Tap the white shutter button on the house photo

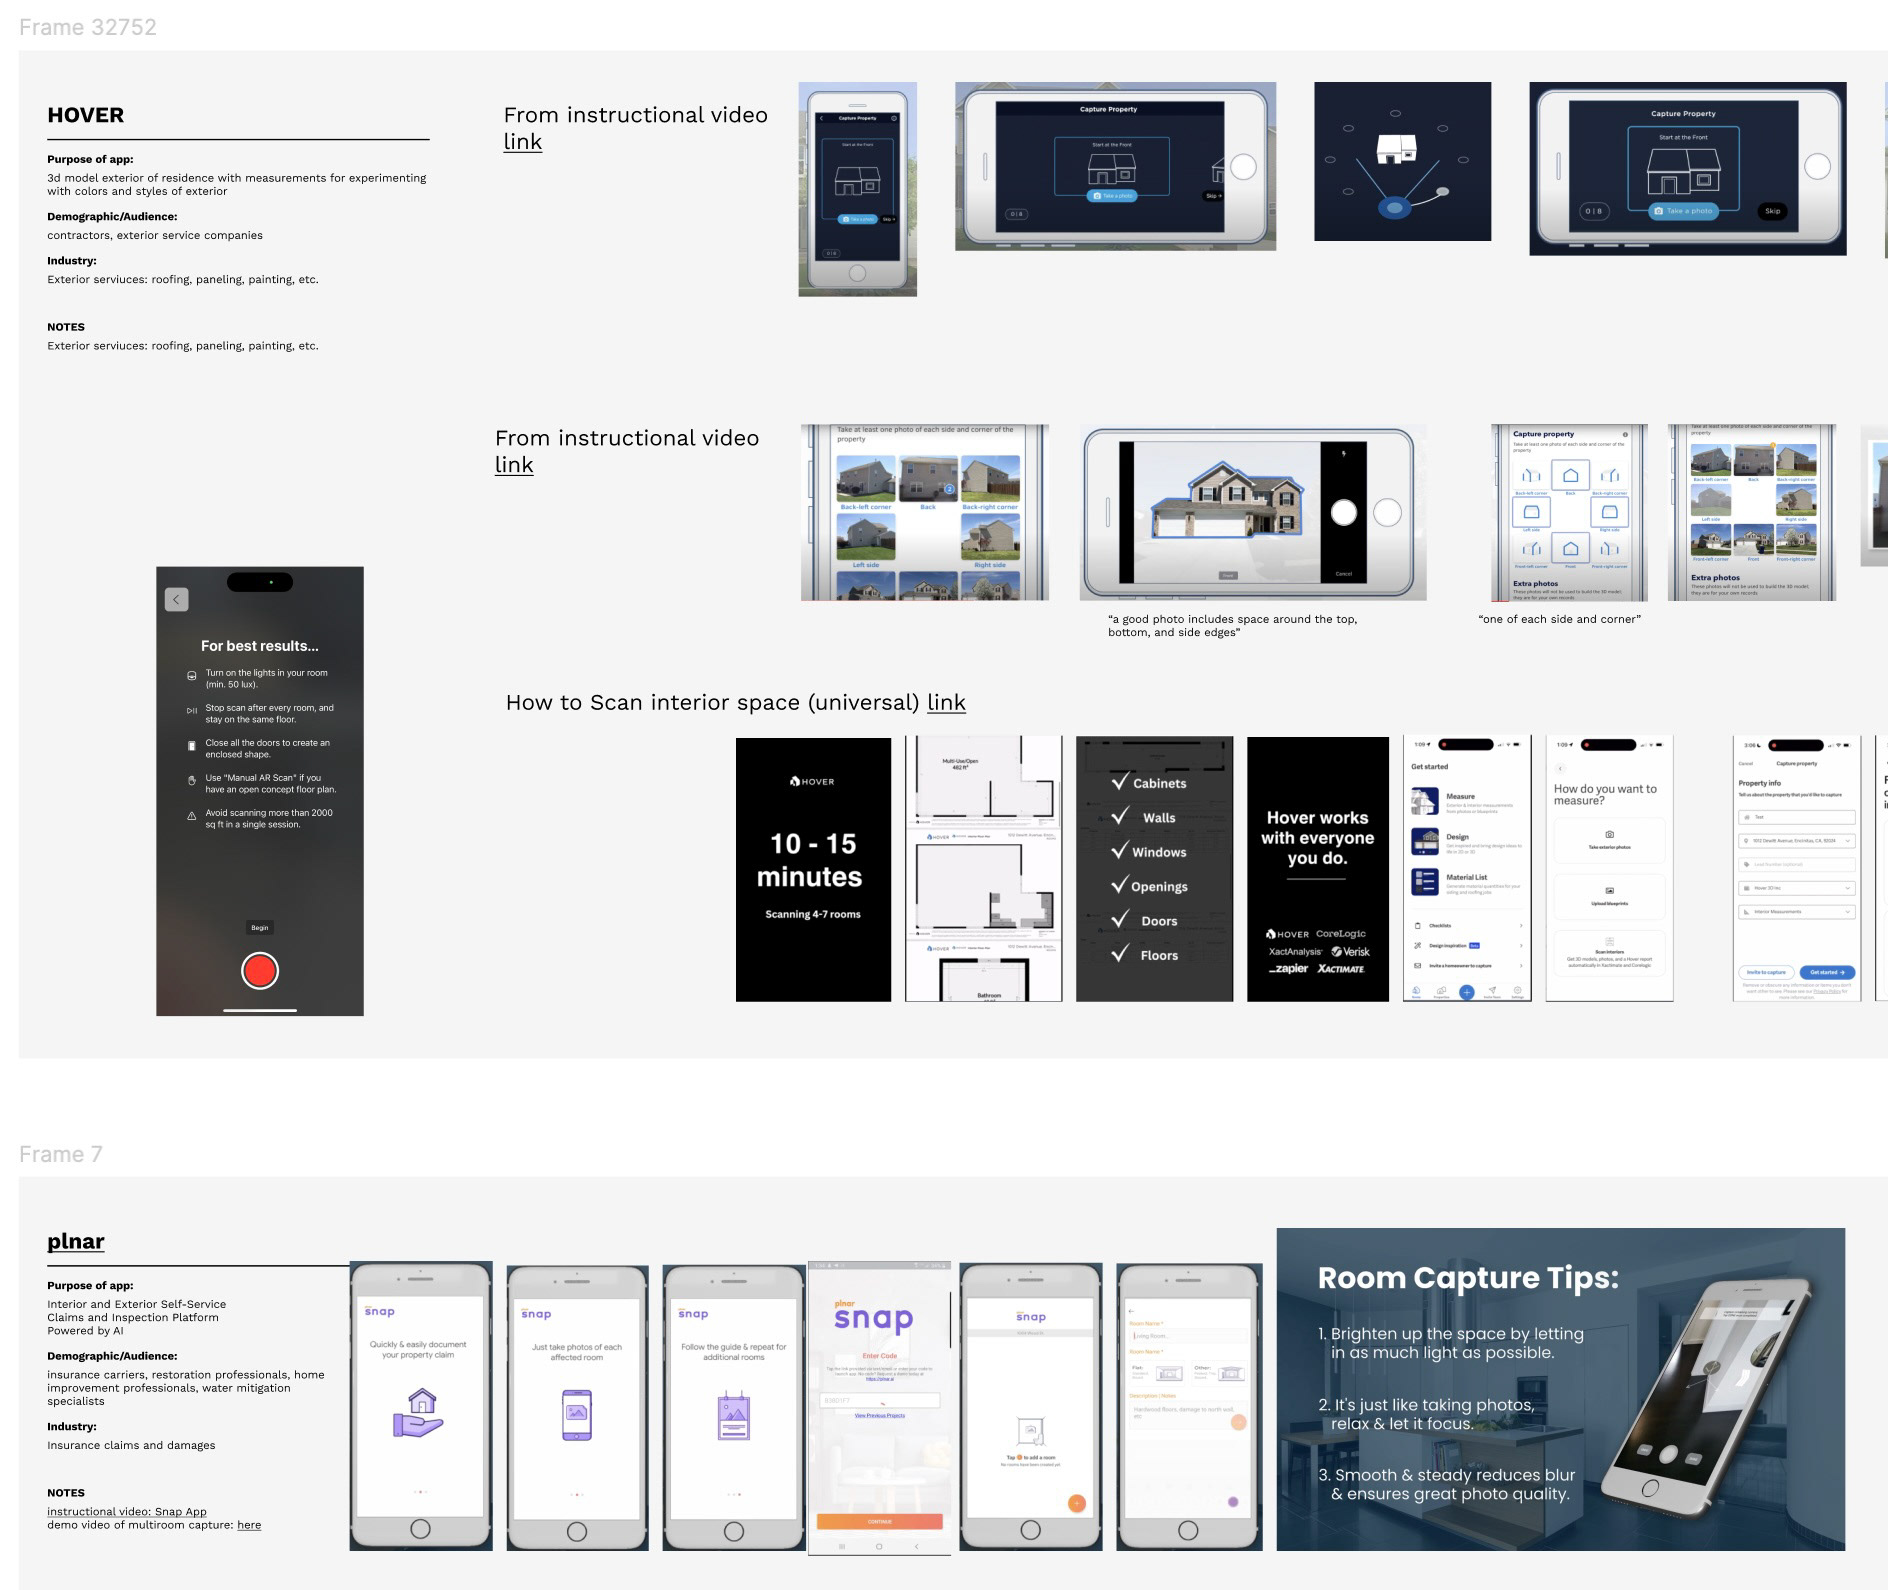pyautogui.click(x=1344, y=513)
